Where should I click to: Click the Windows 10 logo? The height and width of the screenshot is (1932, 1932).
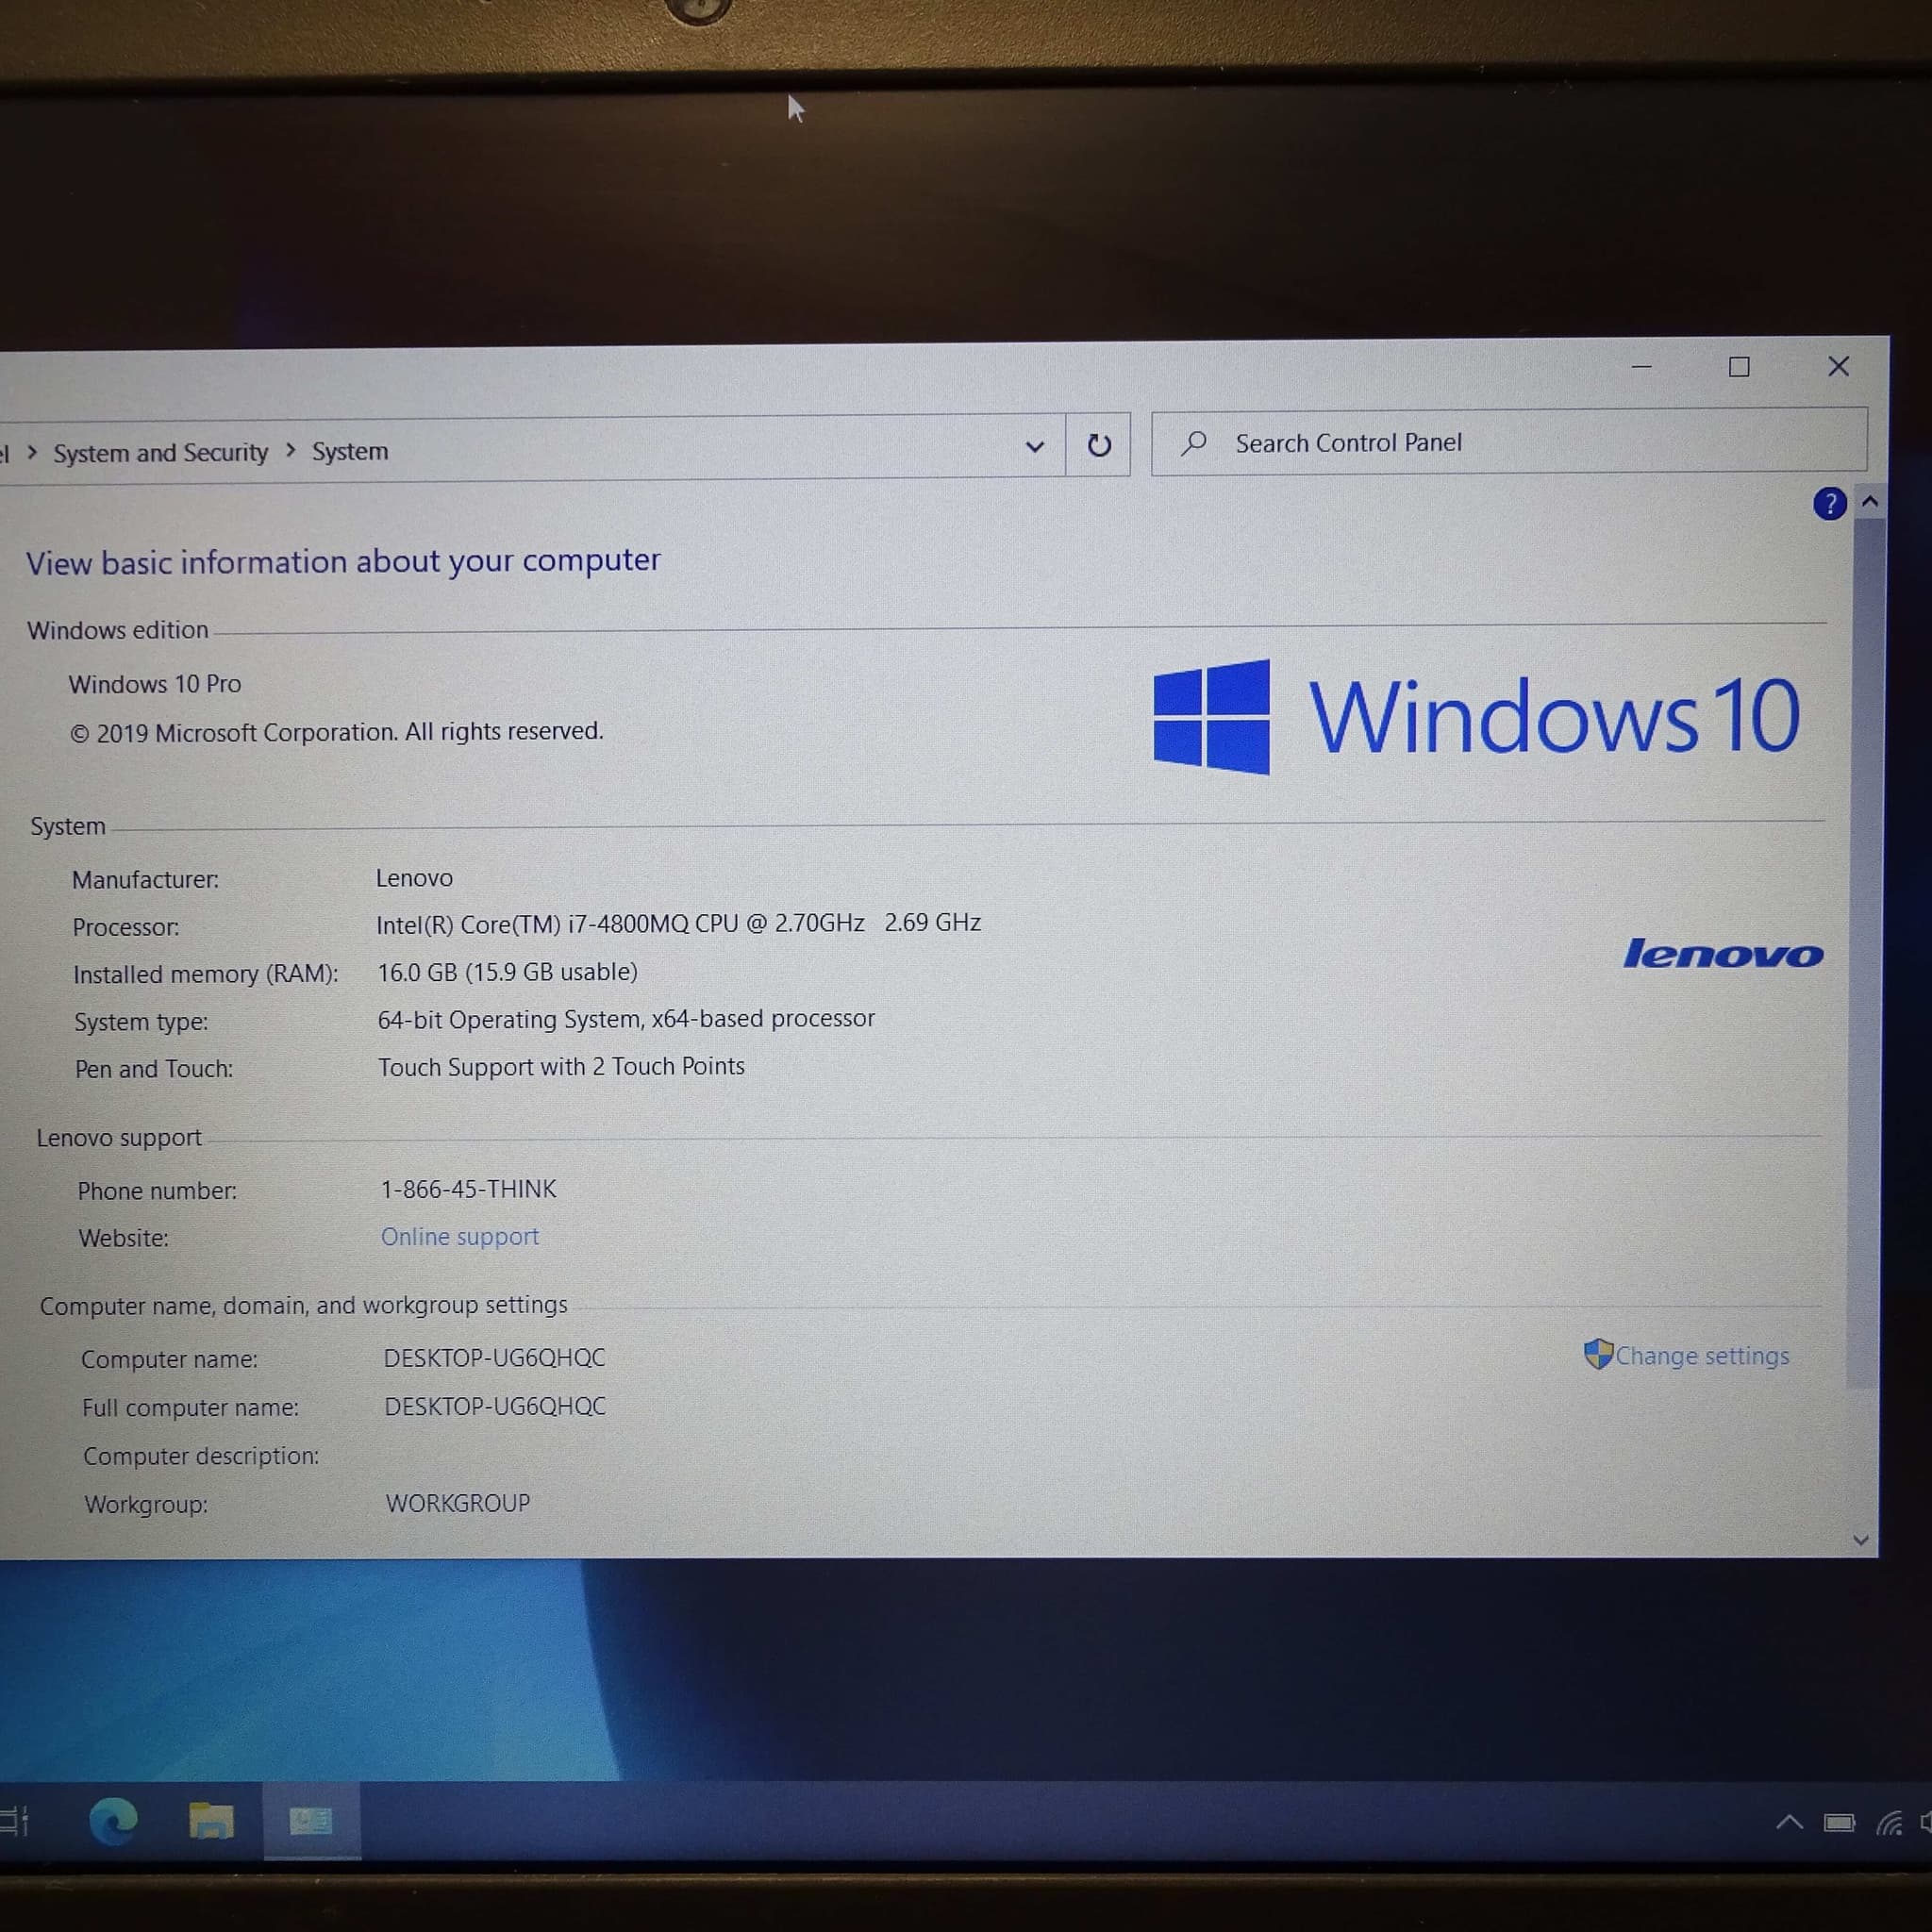click(1477, 716)
